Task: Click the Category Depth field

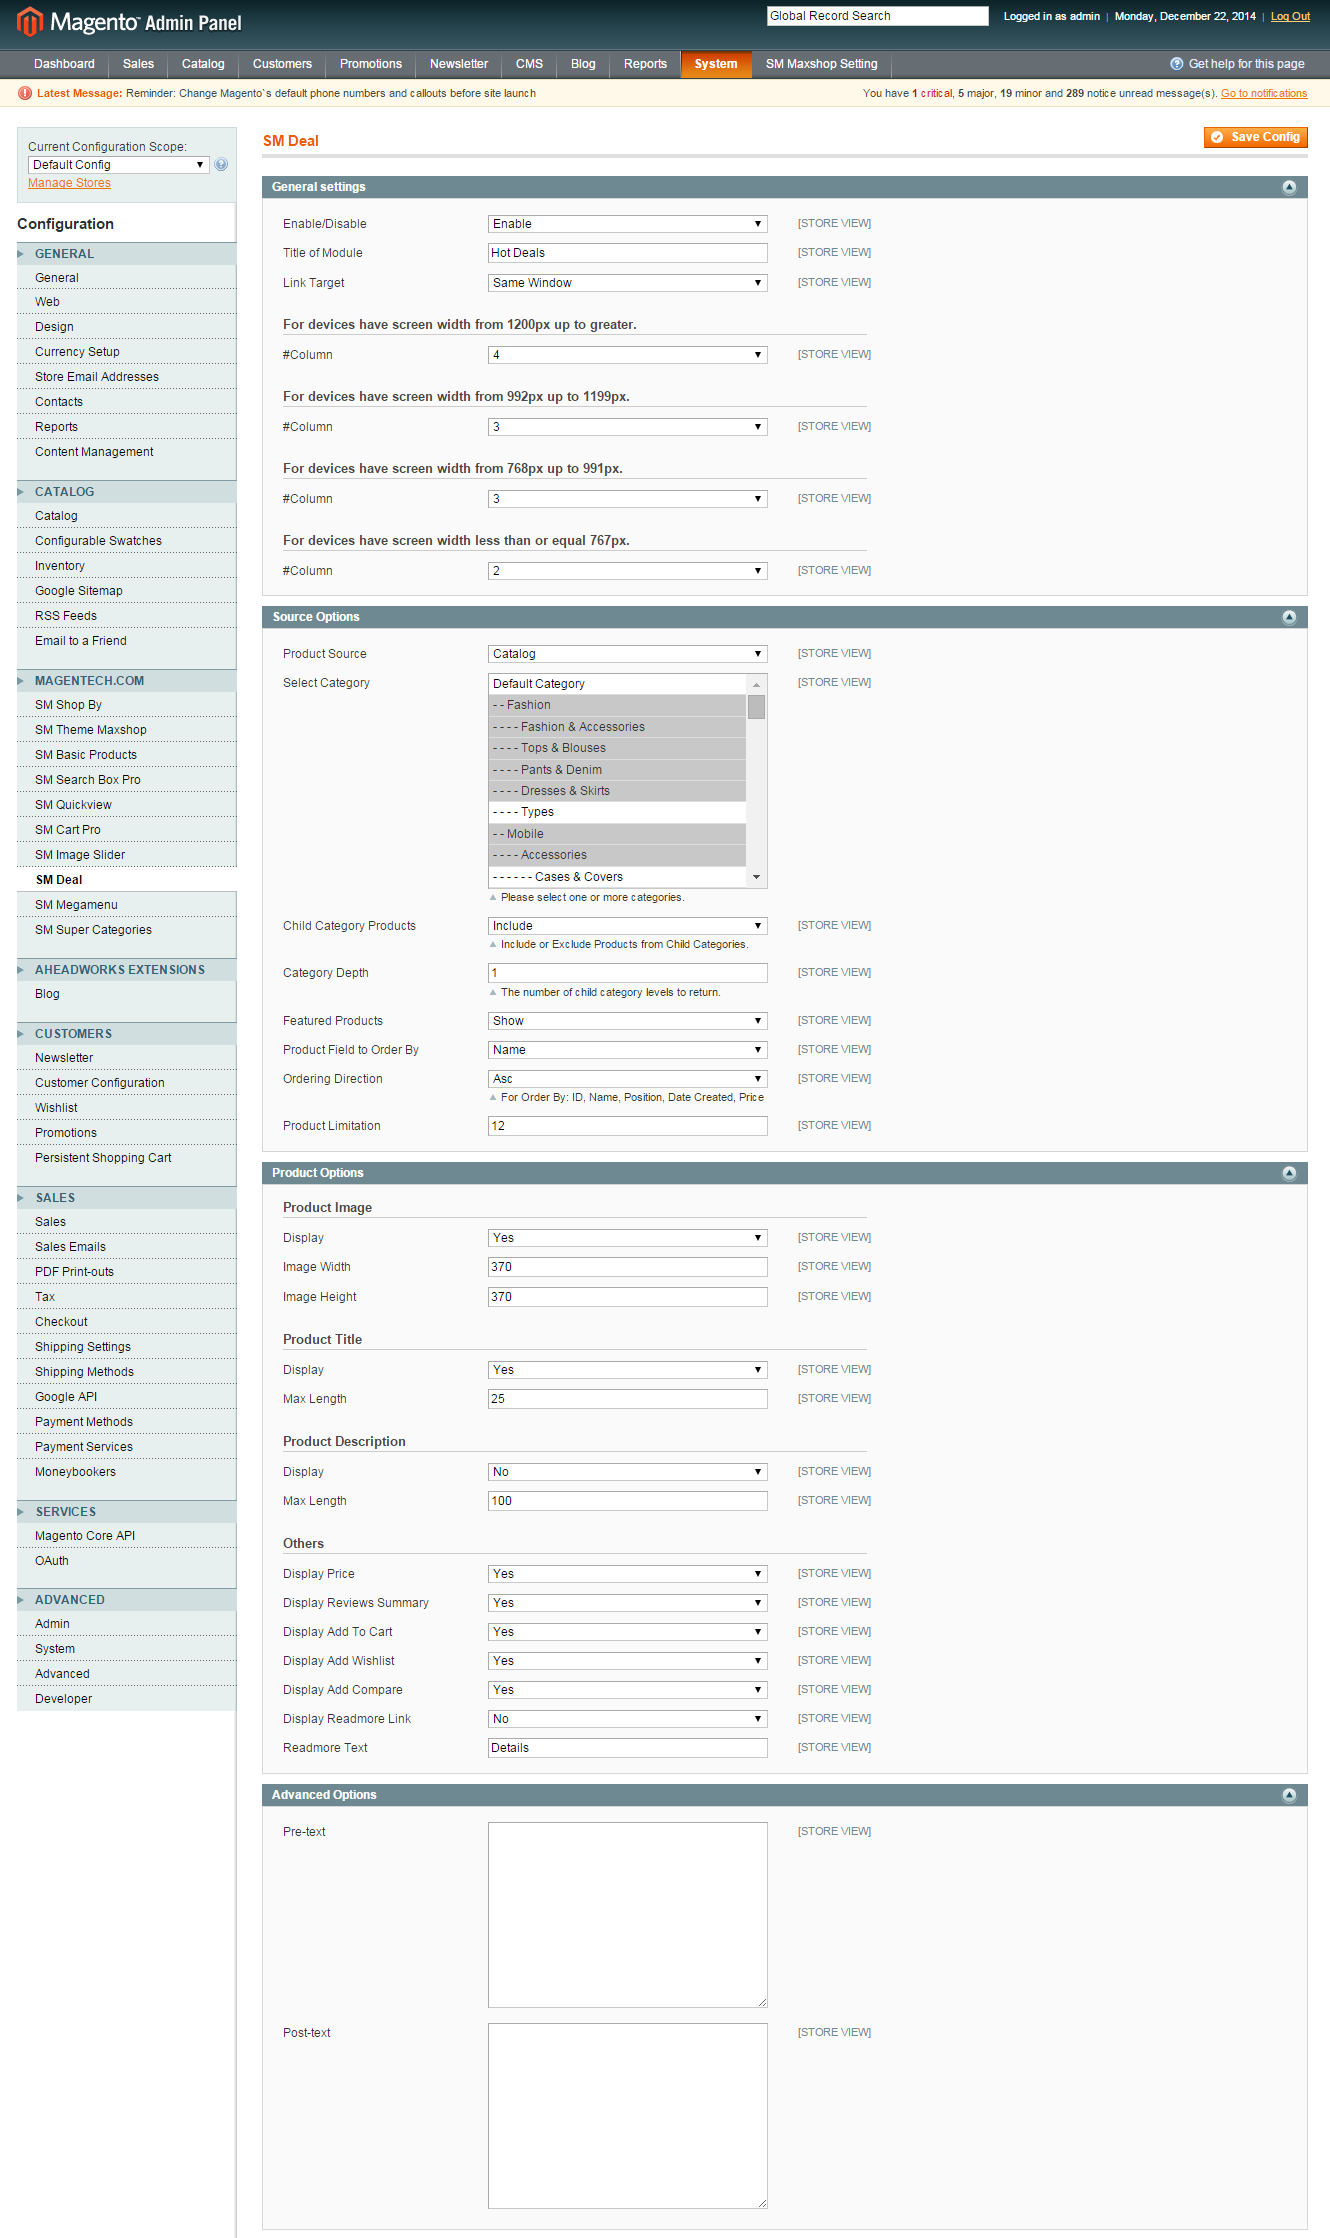Action: (x=628, y=973)
